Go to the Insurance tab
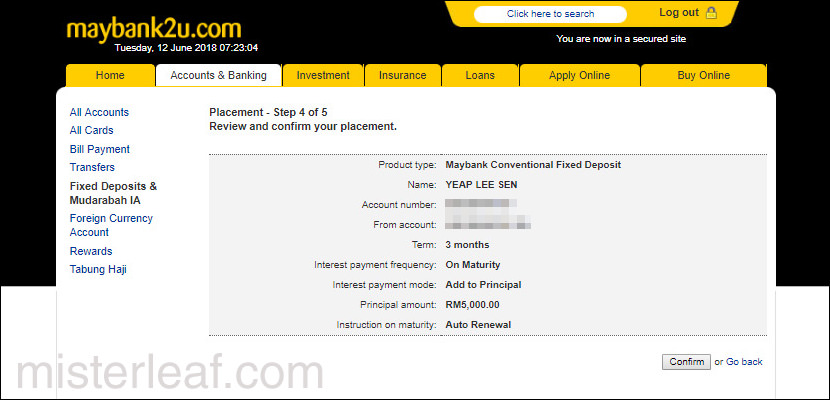 pos(402,75)
